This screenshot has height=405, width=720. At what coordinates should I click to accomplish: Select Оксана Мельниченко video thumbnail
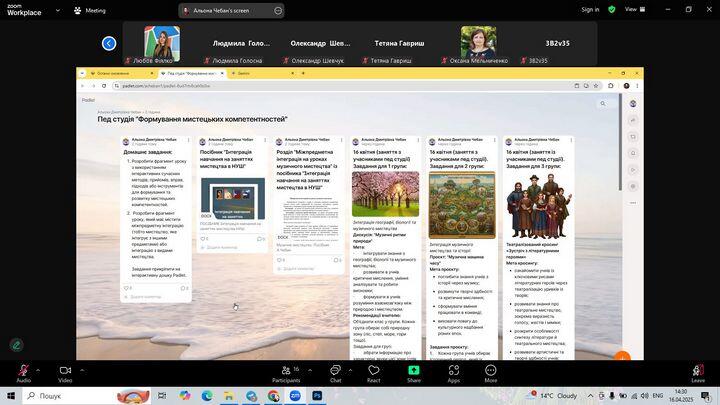[478, 44]
